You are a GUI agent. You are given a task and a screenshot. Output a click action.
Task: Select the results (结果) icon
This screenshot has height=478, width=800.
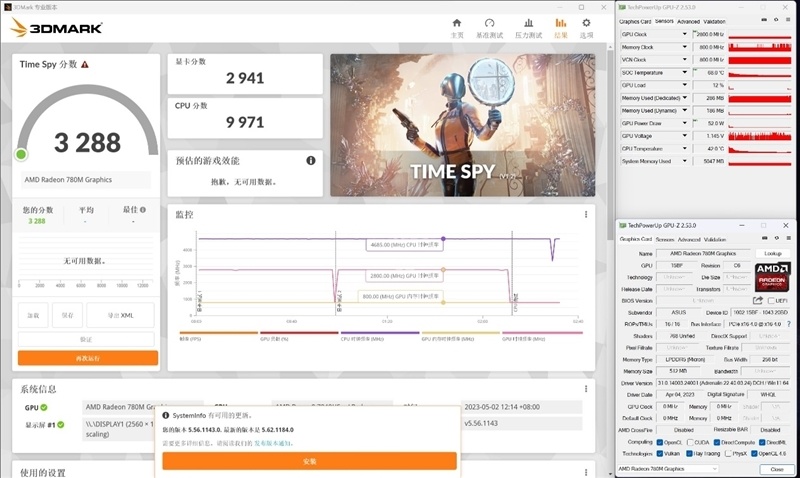[561, 23]
